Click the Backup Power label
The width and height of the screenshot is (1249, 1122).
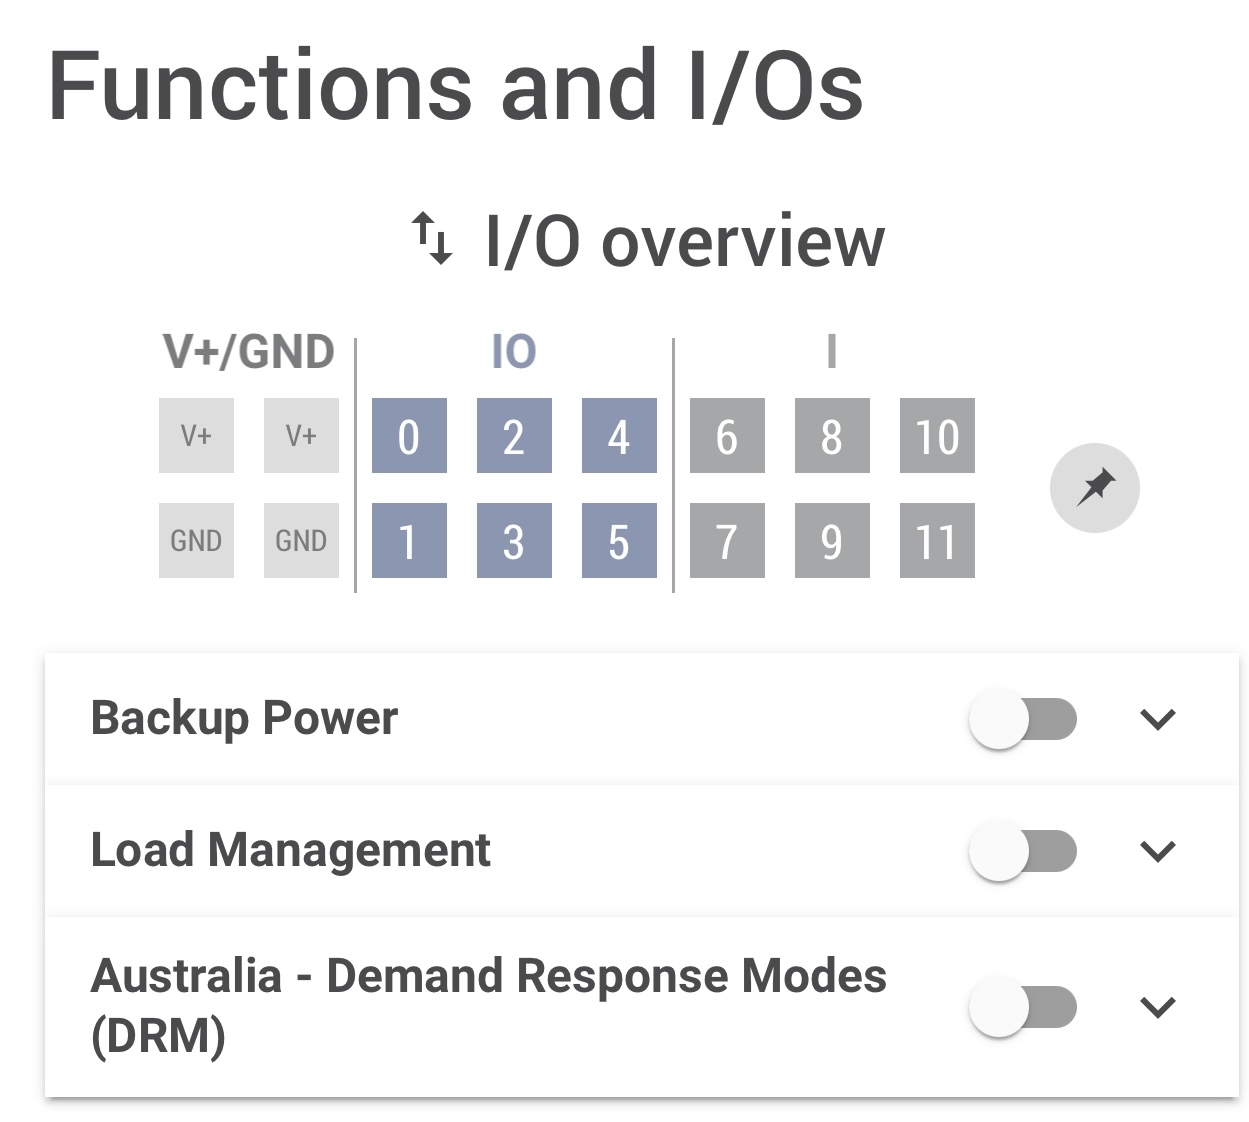click(x=244, y=718)
